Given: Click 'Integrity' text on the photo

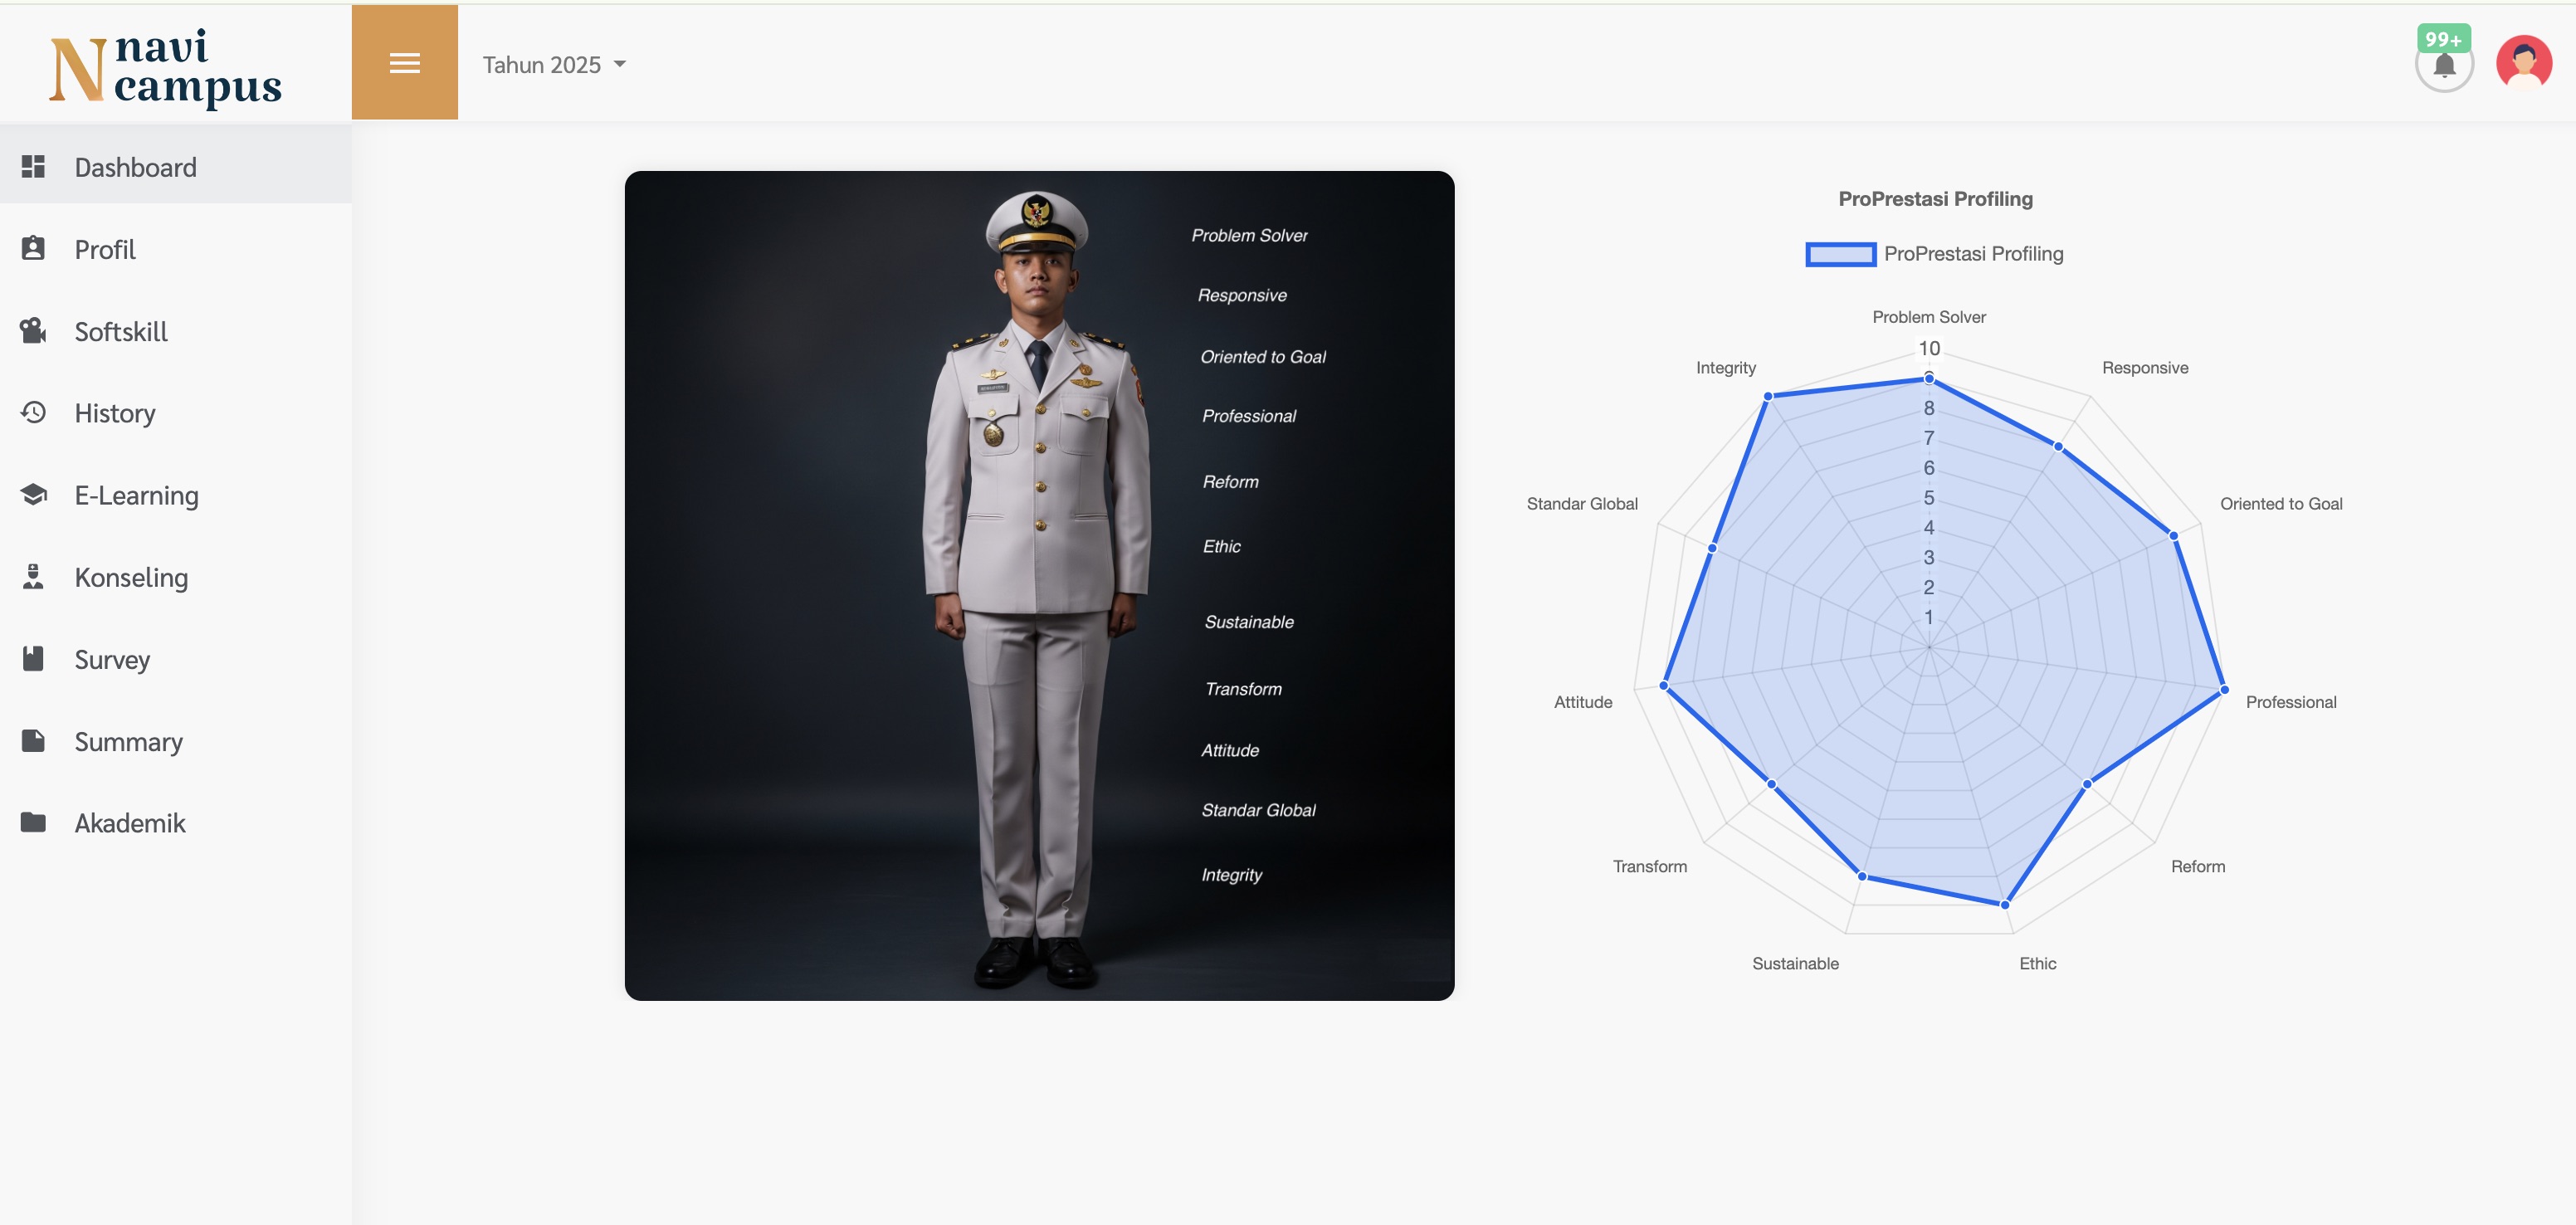Looking at the screenshot, I should (1231, 875).
